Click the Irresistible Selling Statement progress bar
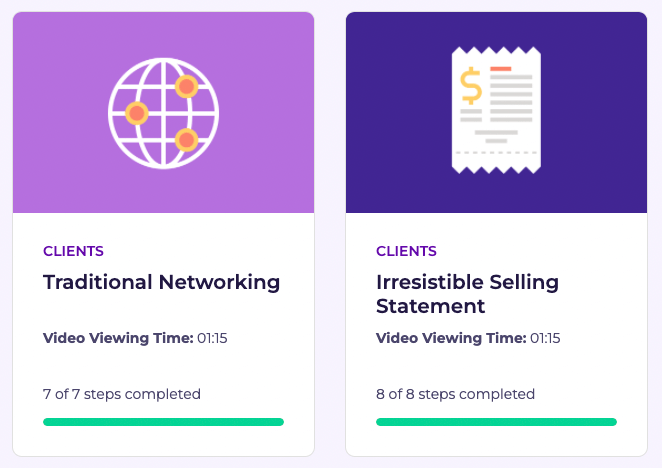 [x=496, y=422]
